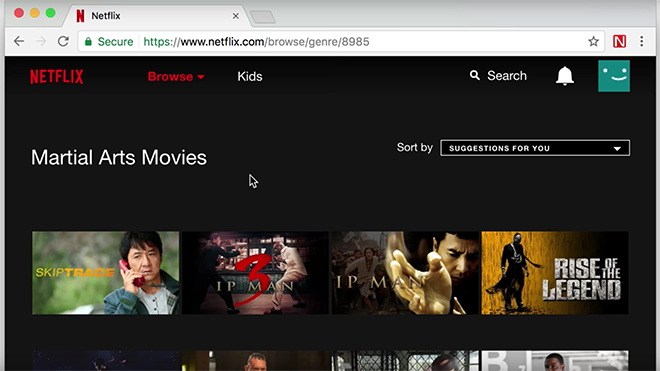Open the green smiley profile avatar
Image resolution: width=660 pixels, height=371 pixels.
(614, 76)
